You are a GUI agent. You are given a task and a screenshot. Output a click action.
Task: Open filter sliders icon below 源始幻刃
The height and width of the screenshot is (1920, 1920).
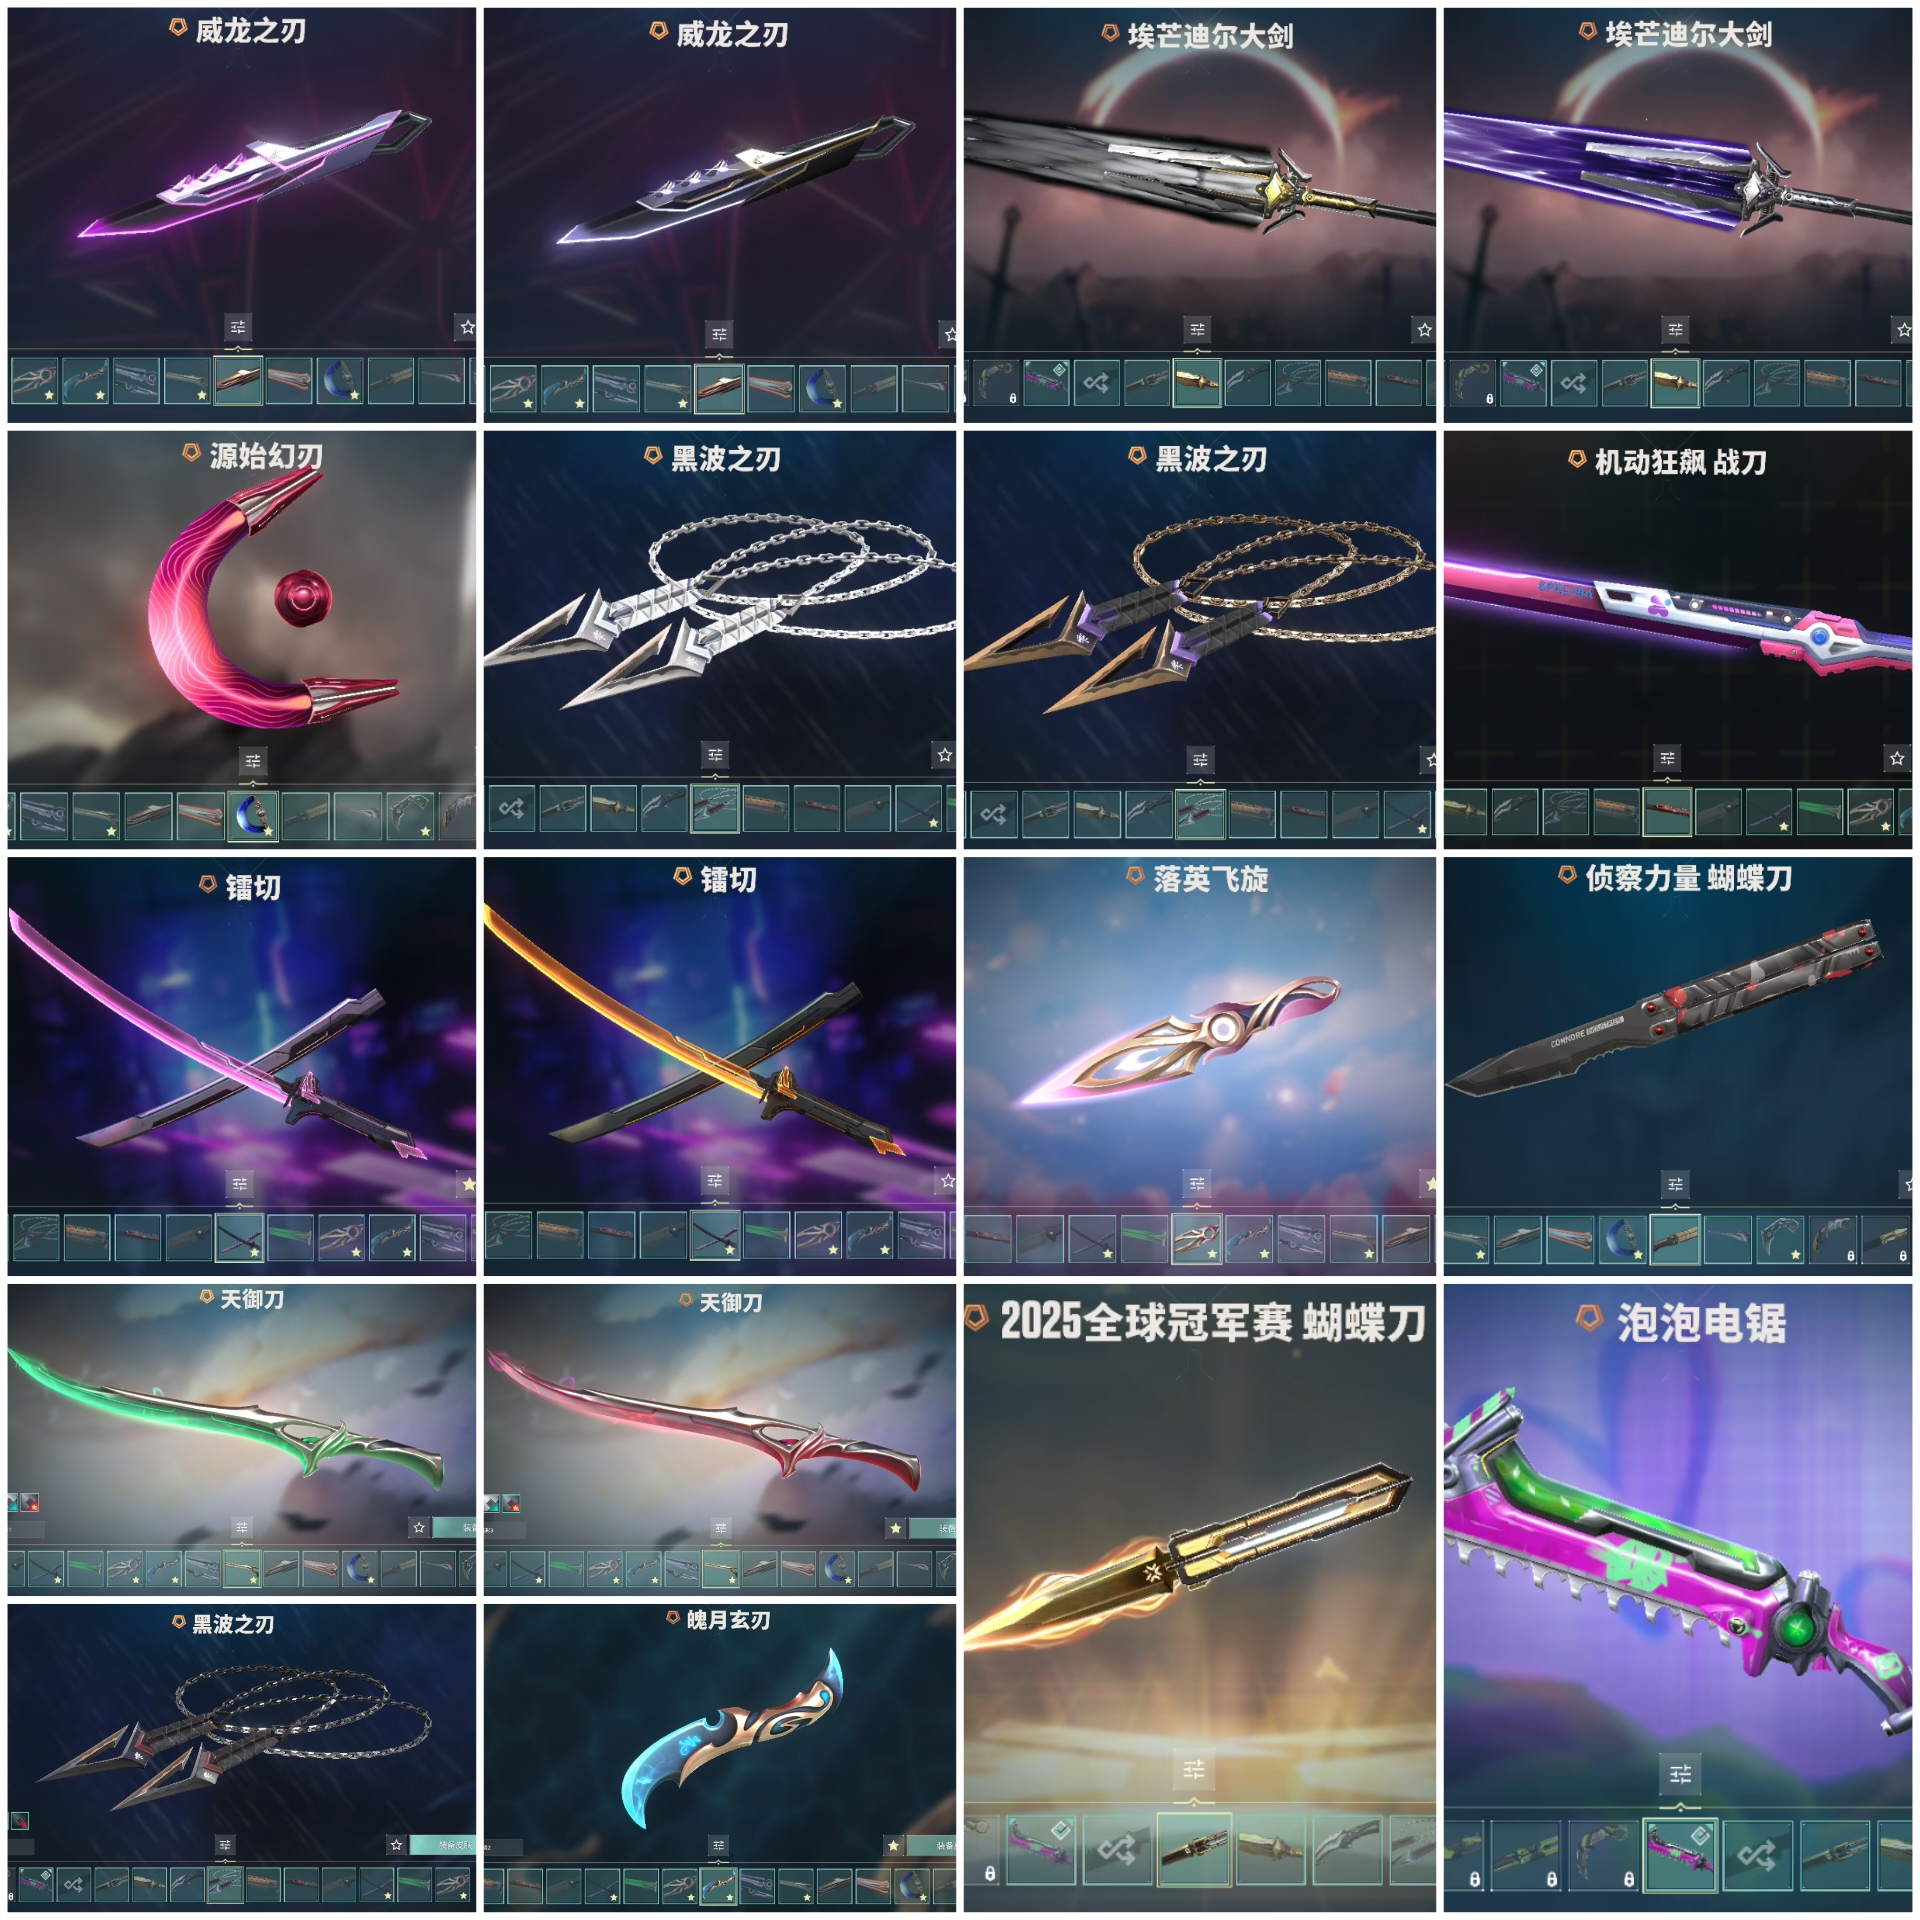pyautogui.click(x=253, y=760)
